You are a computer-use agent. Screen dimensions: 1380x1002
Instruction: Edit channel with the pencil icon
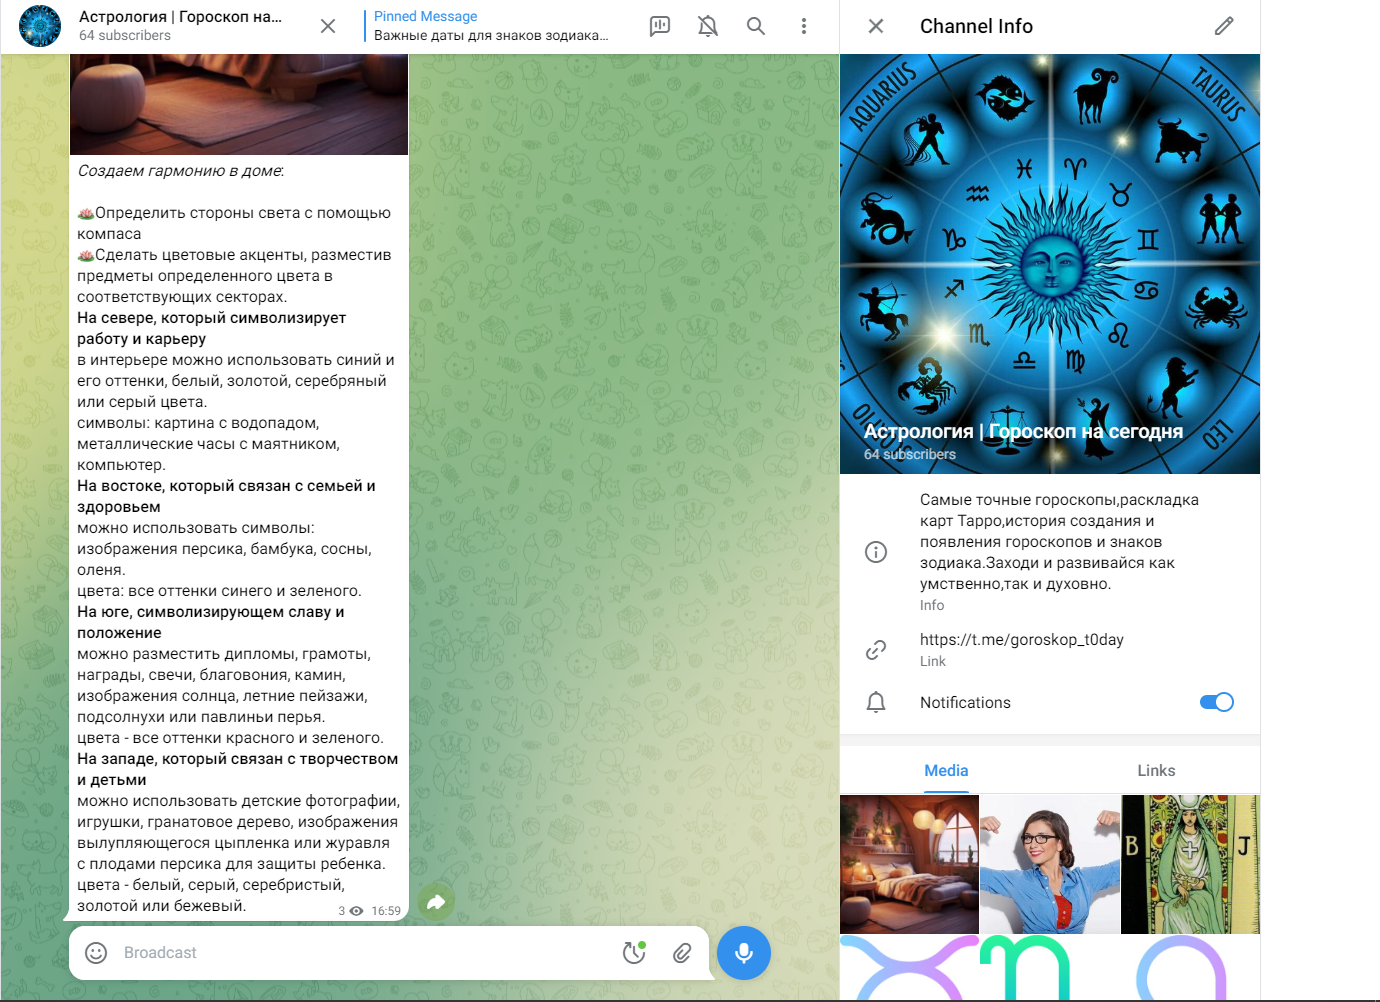[x=1224, y=26]
